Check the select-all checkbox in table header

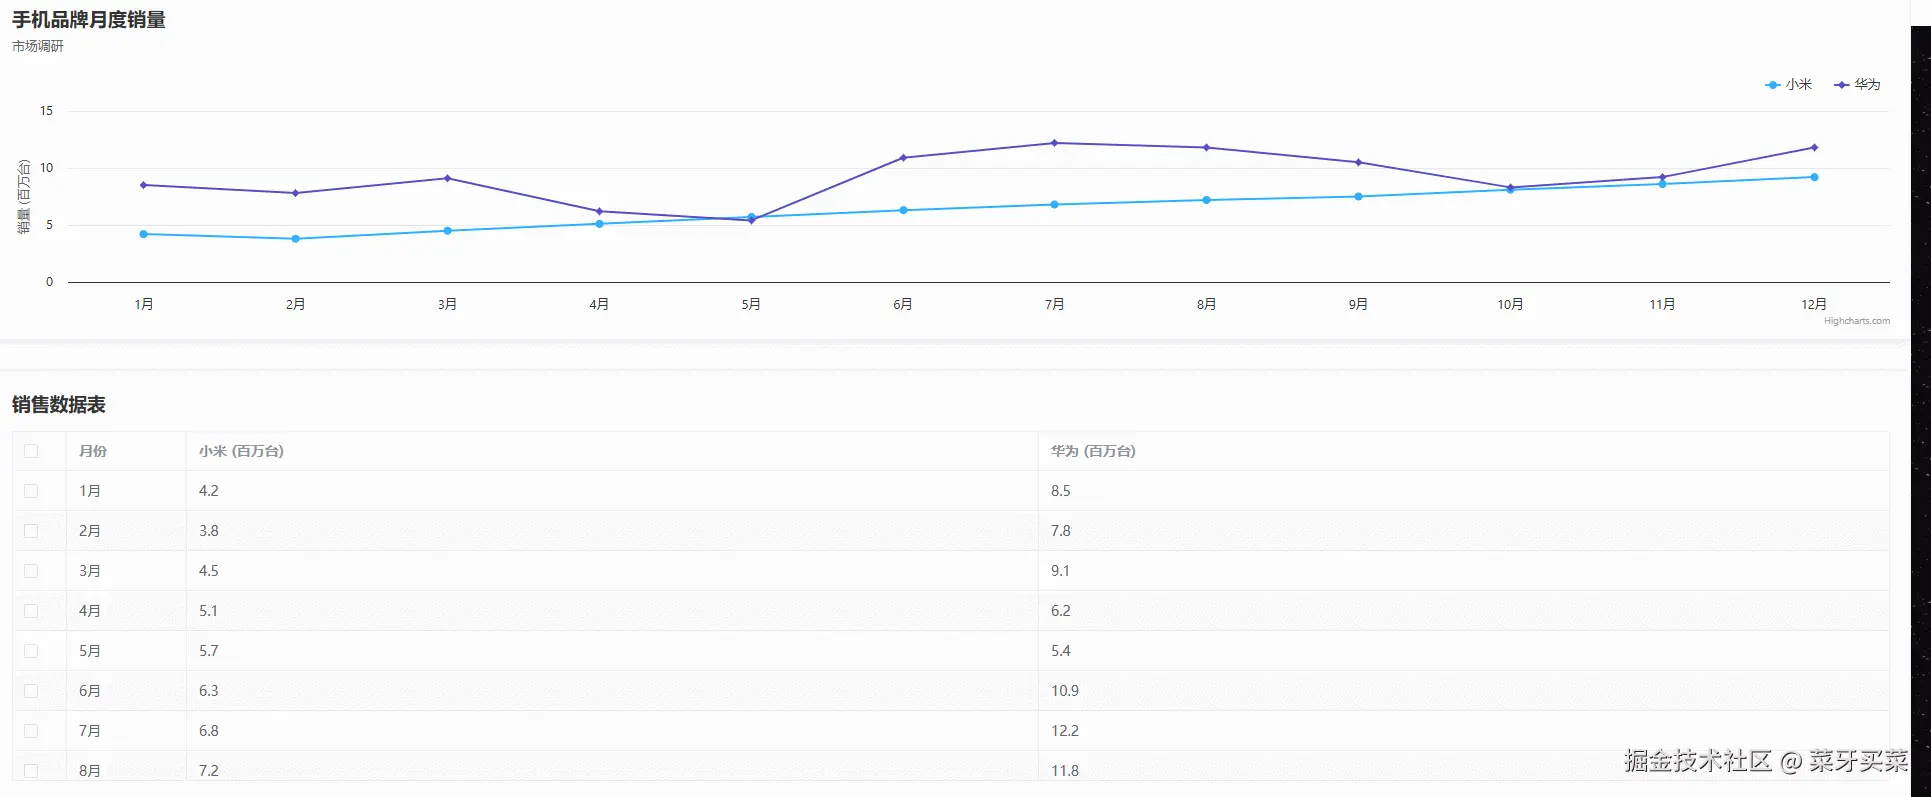point(31,451)
